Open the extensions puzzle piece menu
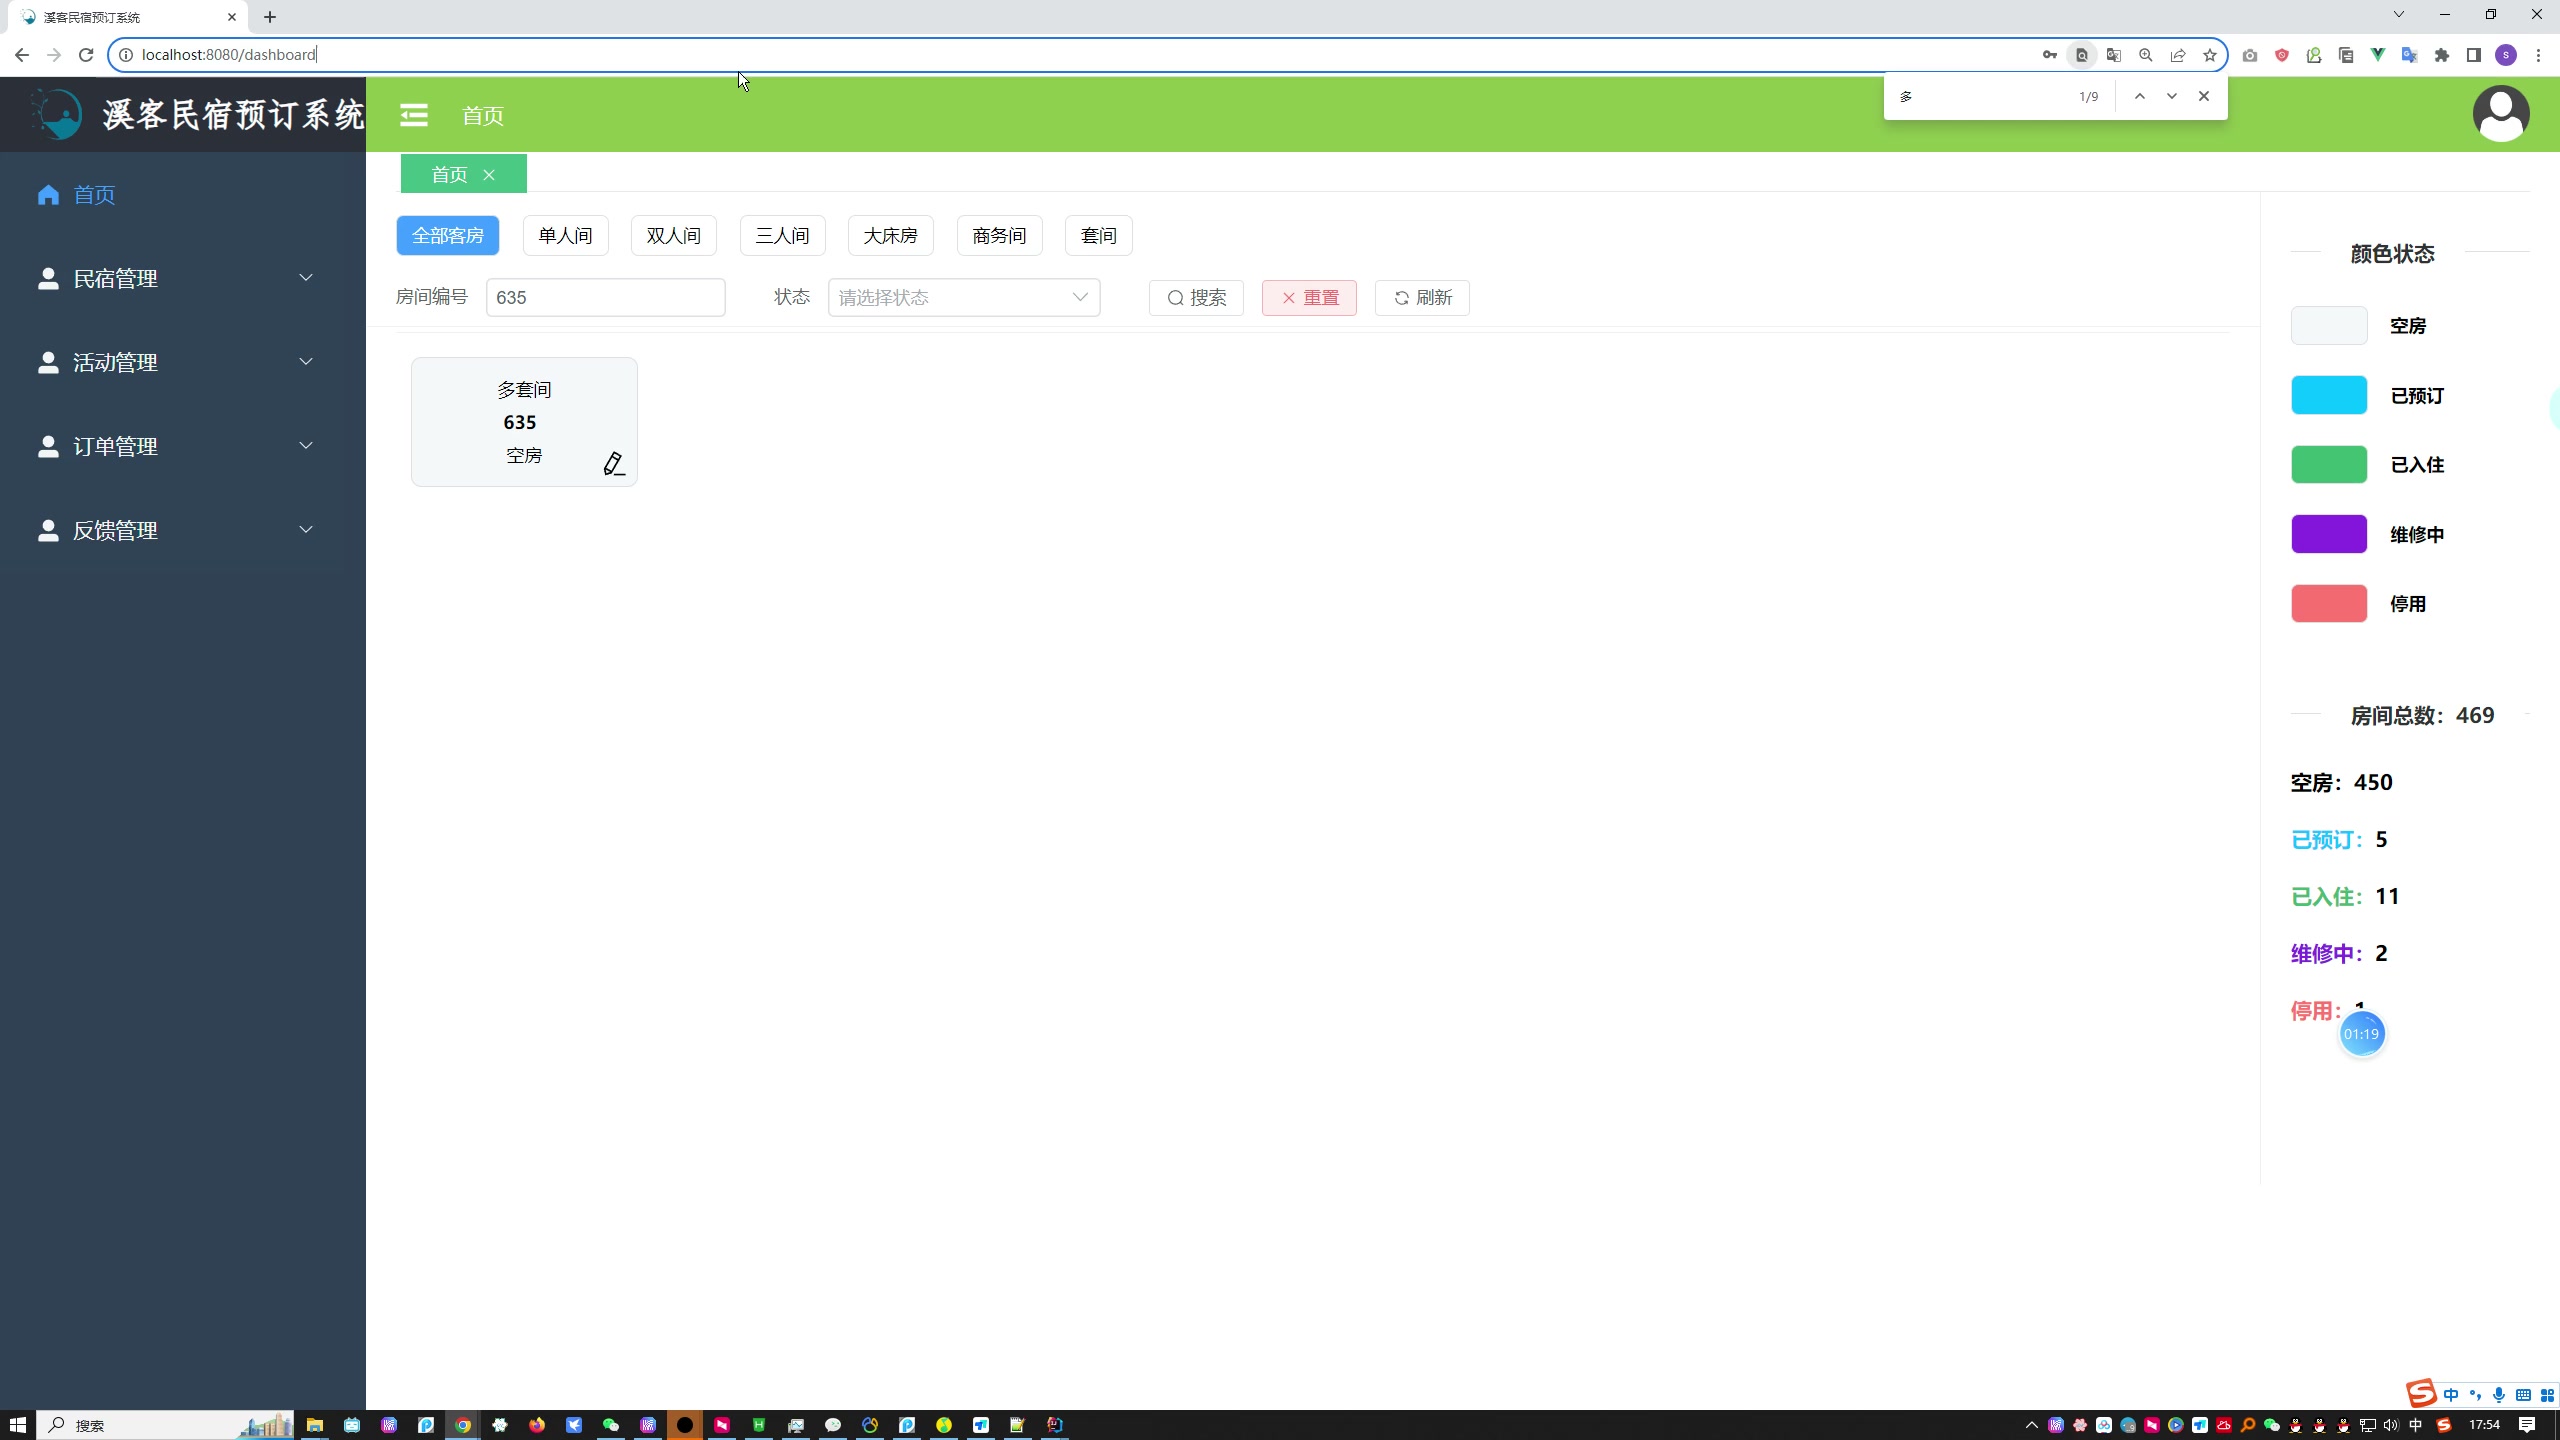 point(2441,55)
